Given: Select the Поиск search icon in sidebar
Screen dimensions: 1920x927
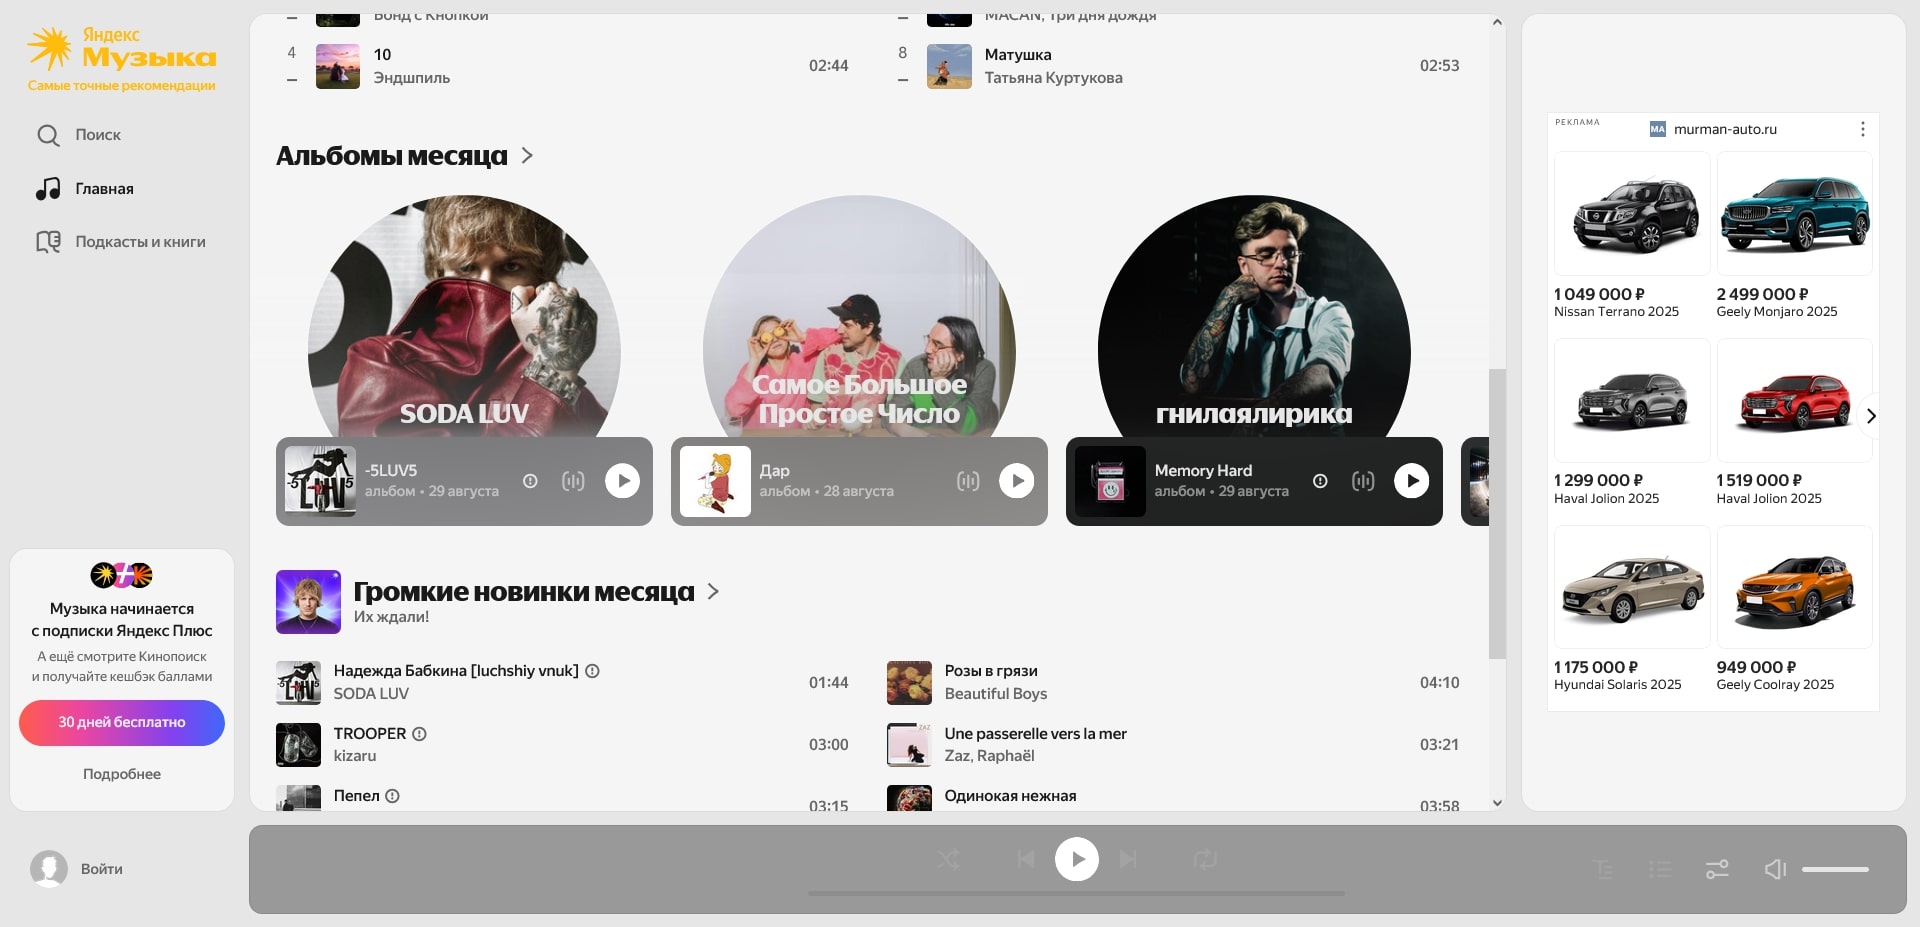Looking at the screenshot, I should [48, 135].
